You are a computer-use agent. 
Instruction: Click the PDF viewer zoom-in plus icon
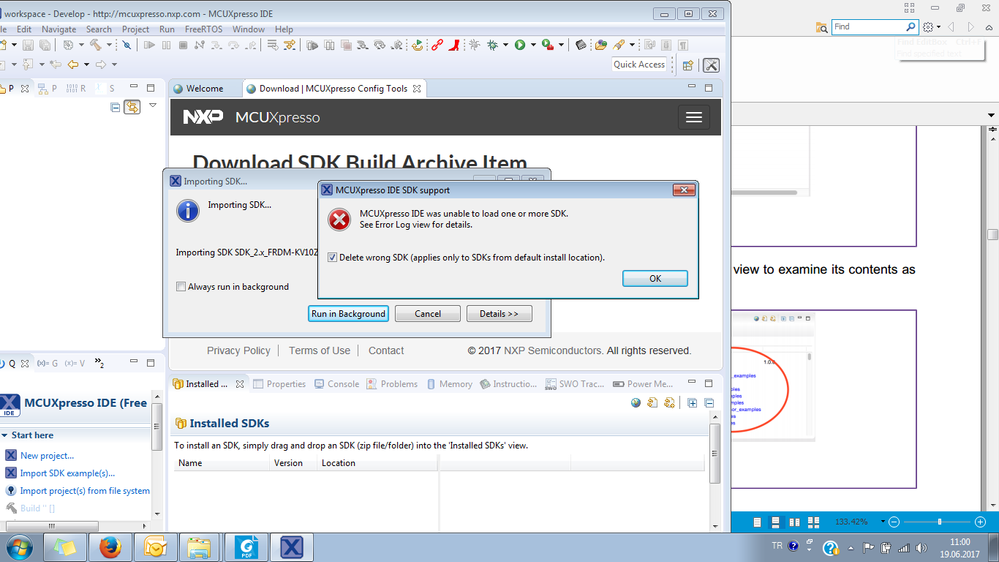pyautogui.click(x=981, y=522)
